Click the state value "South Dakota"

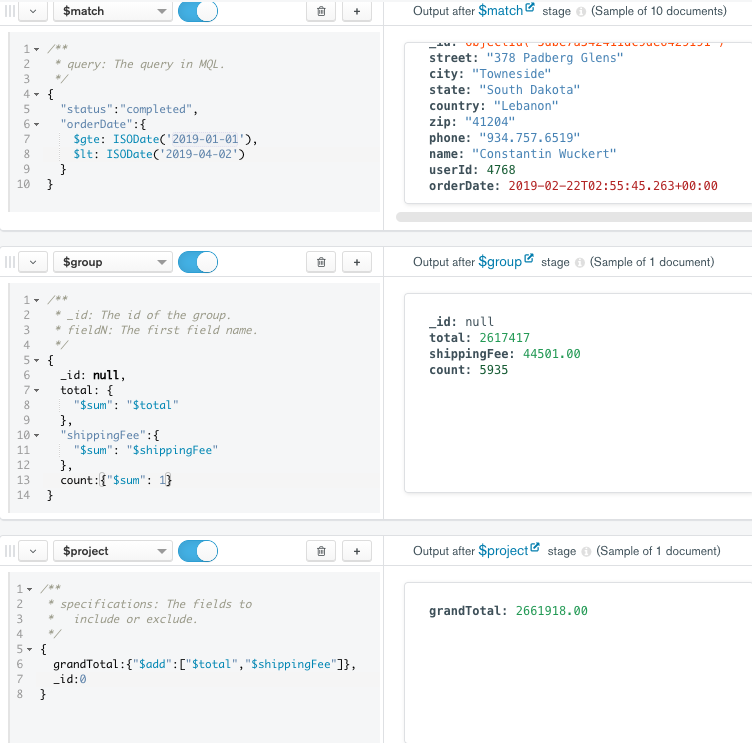click(x=529, y=90)
